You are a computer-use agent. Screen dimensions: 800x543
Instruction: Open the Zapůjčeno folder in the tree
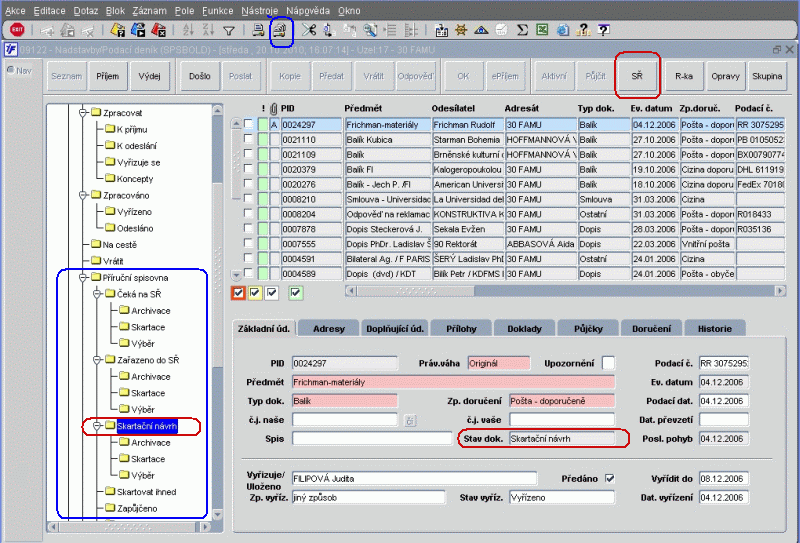(131, 508)
